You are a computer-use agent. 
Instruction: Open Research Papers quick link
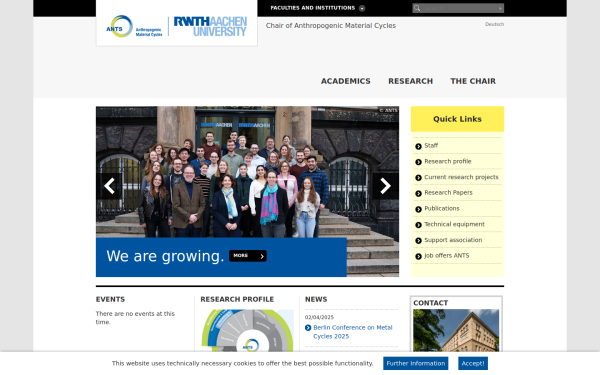click(448, 193)
